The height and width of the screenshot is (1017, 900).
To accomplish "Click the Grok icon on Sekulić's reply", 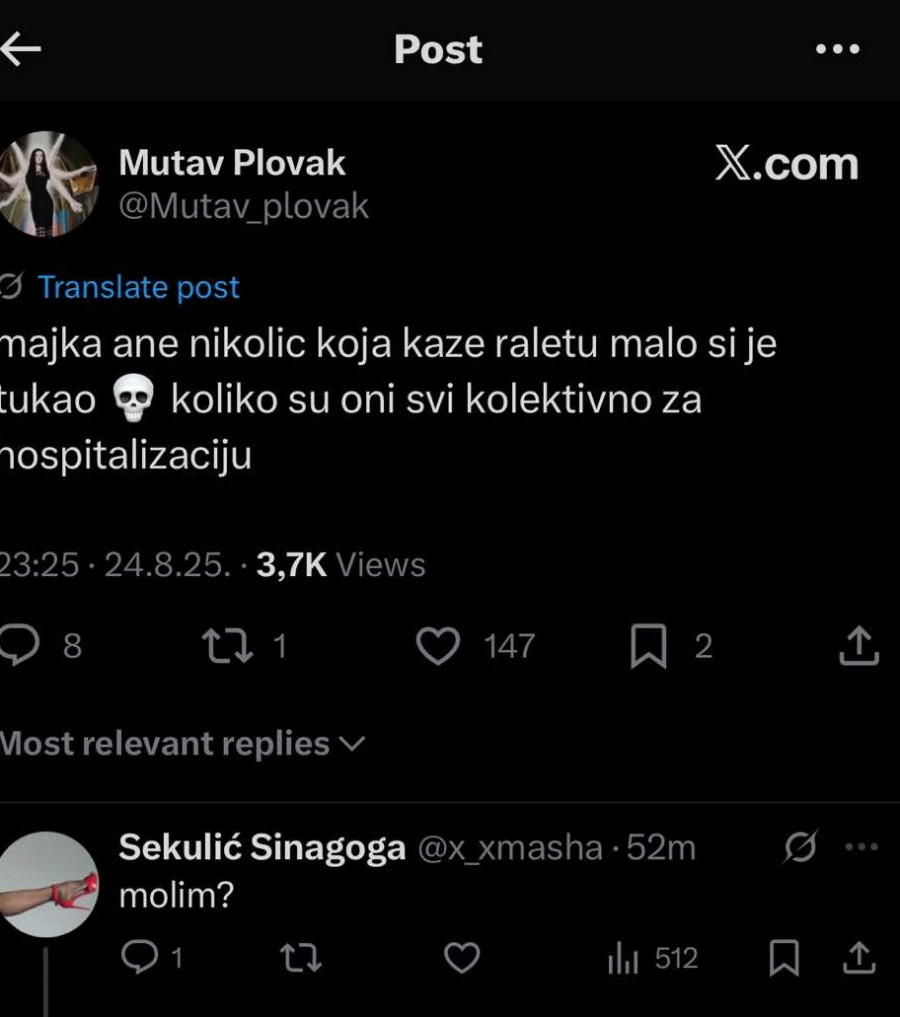I will 800,848.
